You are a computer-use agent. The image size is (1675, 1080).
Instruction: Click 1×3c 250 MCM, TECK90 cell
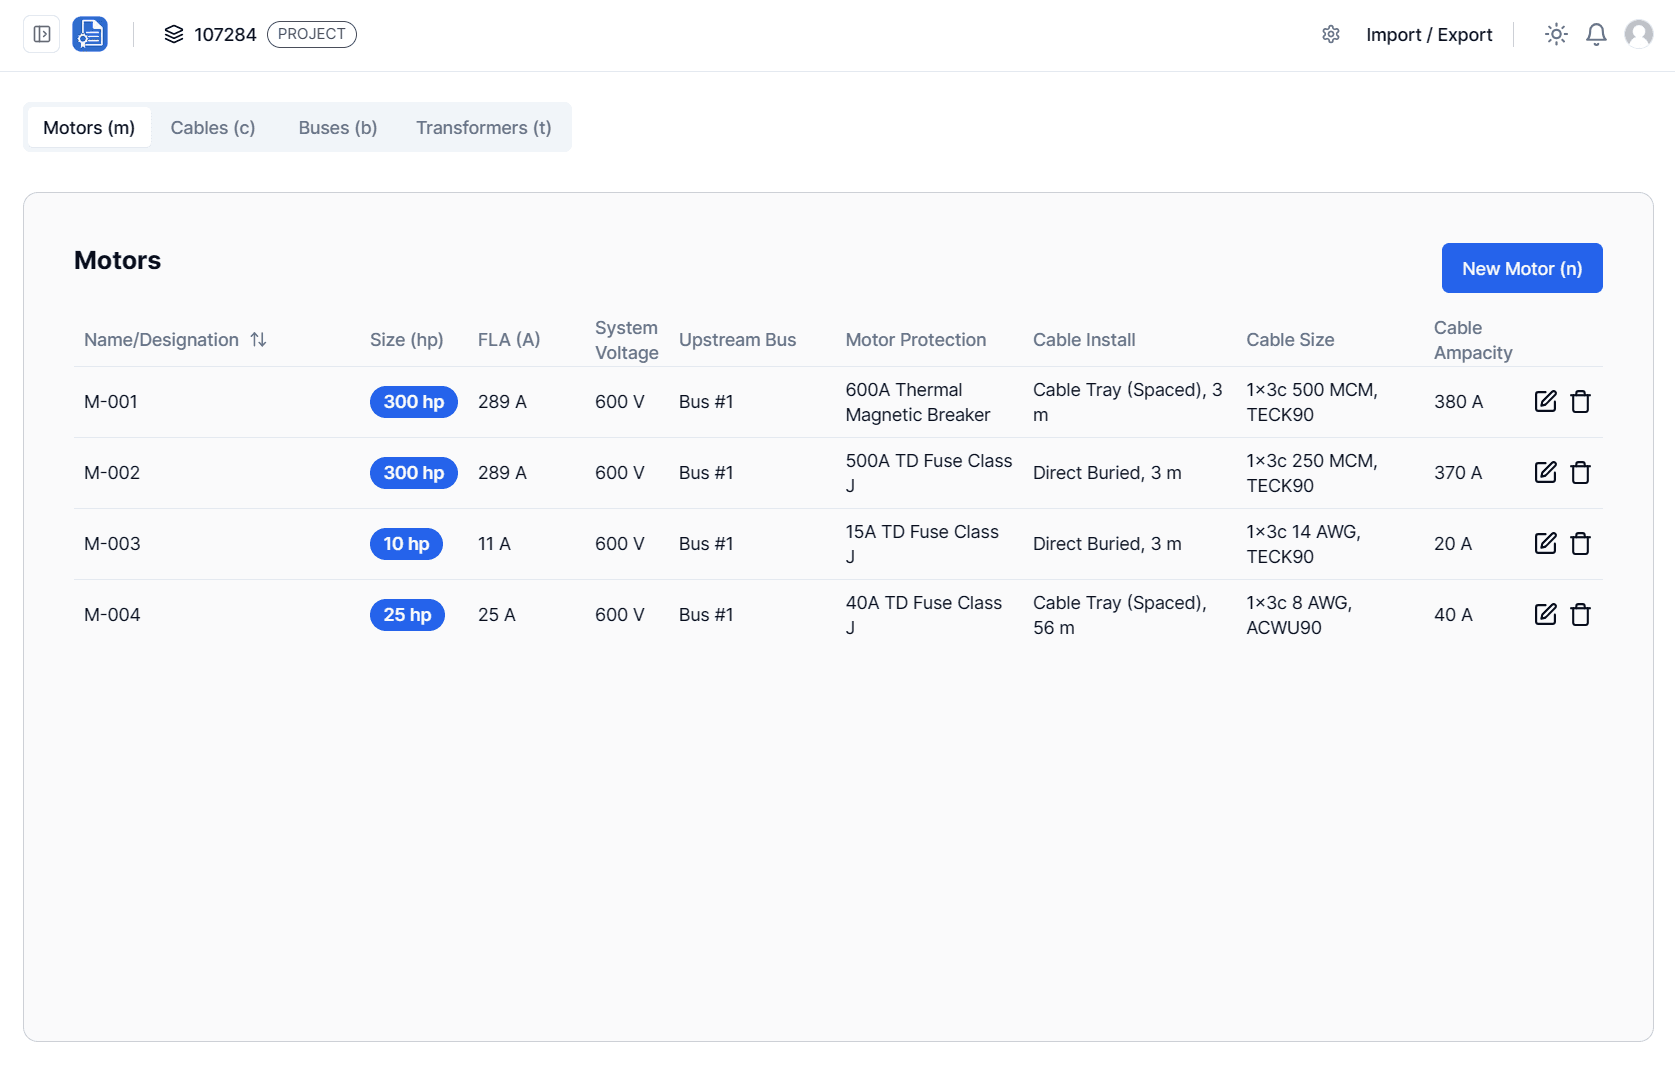(1312, 473)
